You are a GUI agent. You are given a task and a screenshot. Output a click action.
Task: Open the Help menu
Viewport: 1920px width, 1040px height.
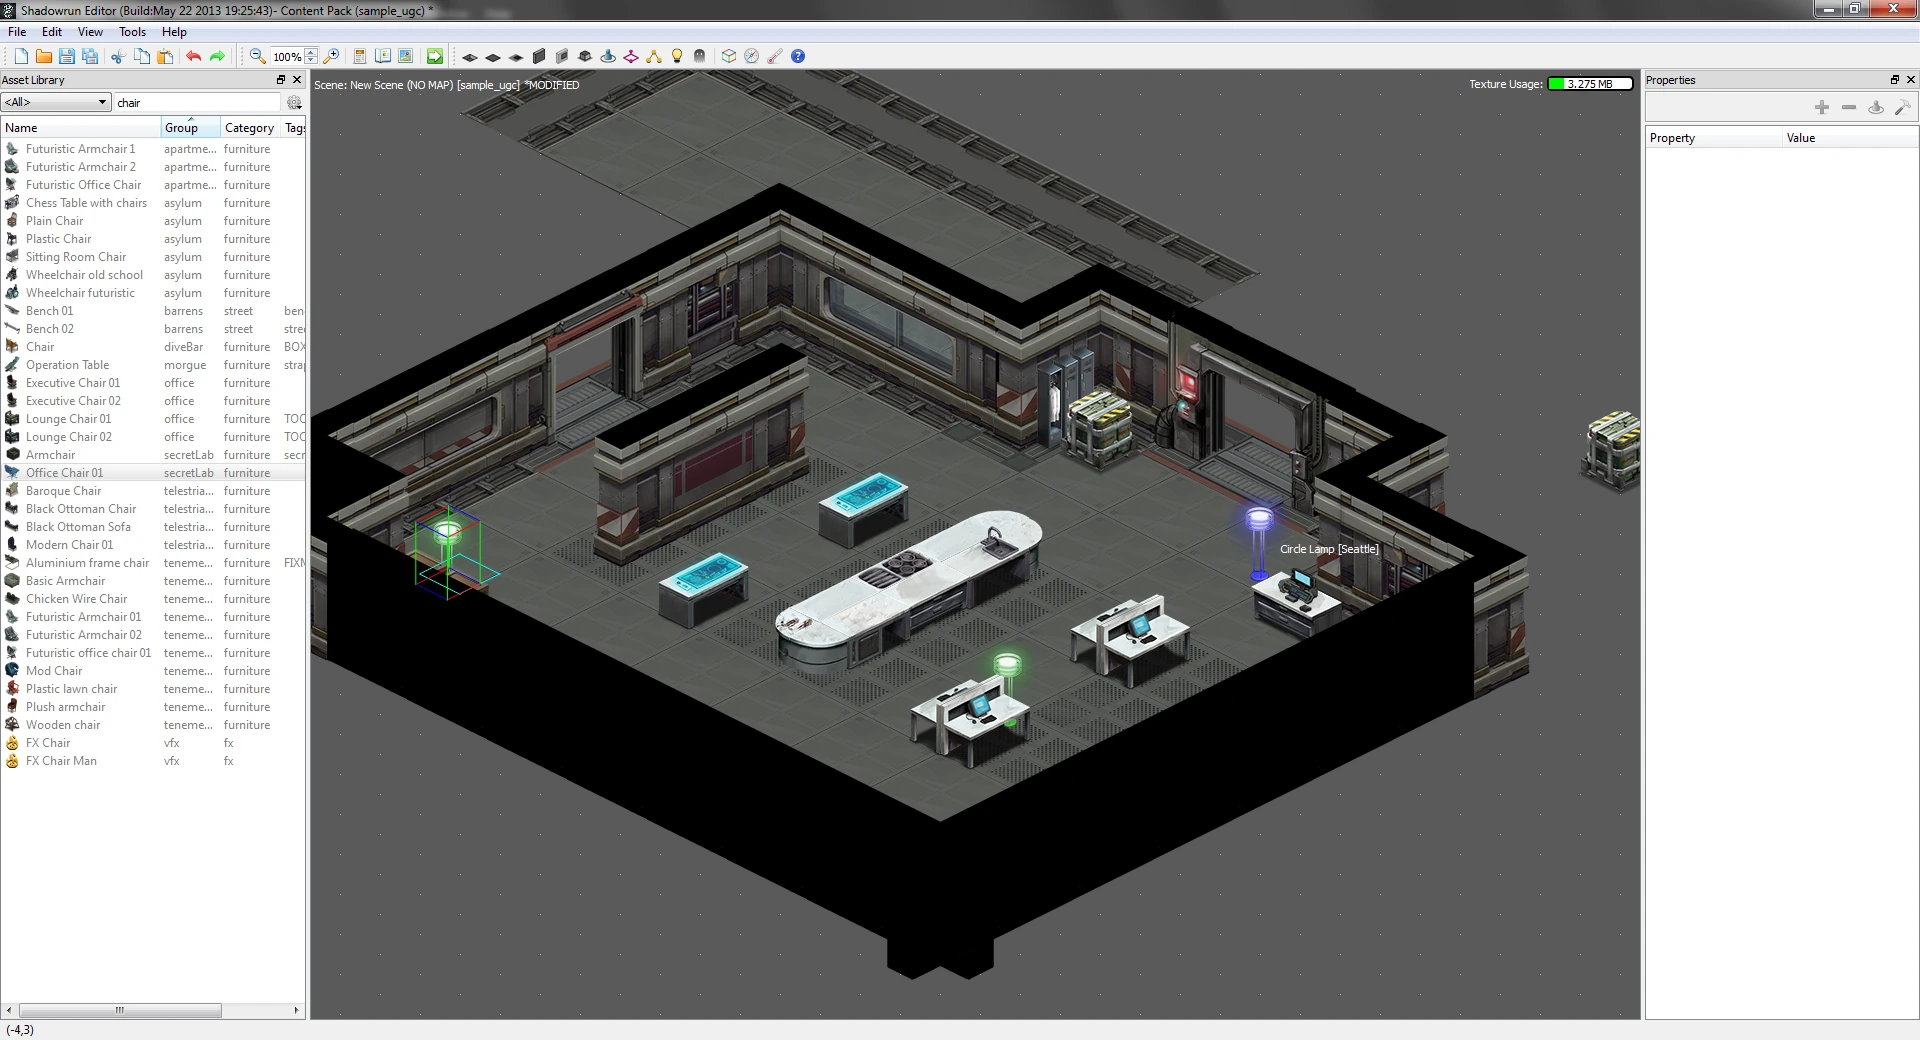coord(174,32)
